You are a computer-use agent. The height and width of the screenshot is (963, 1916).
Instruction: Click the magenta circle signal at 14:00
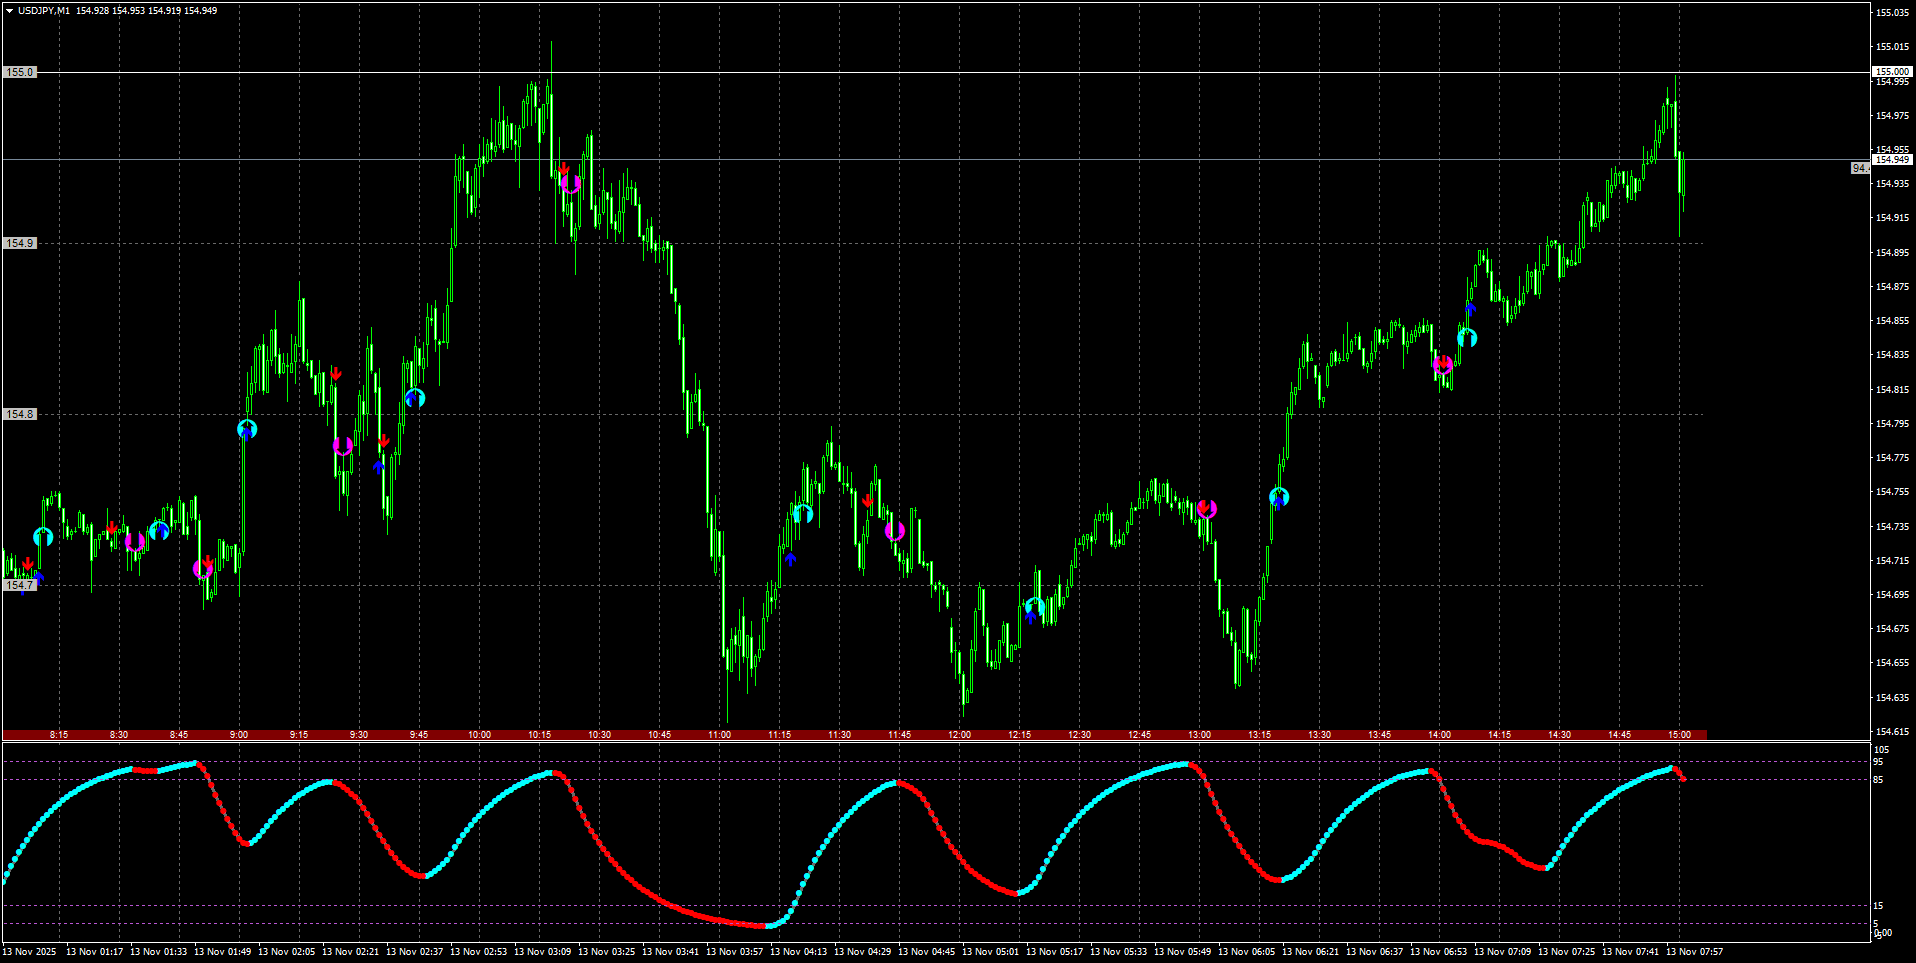1442,365
